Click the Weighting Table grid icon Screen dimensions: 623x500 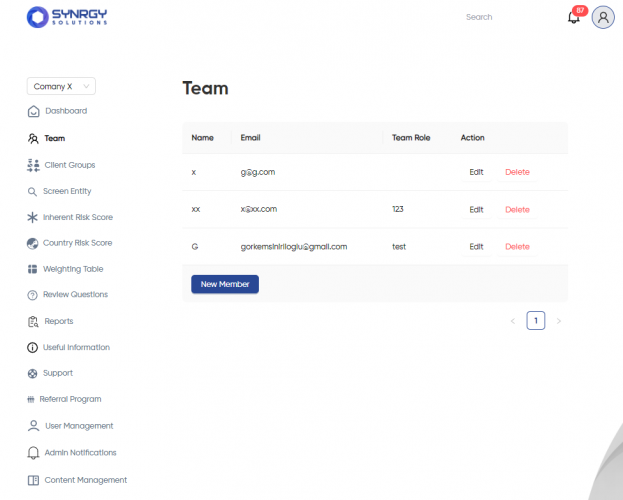(x=32, y=269)
